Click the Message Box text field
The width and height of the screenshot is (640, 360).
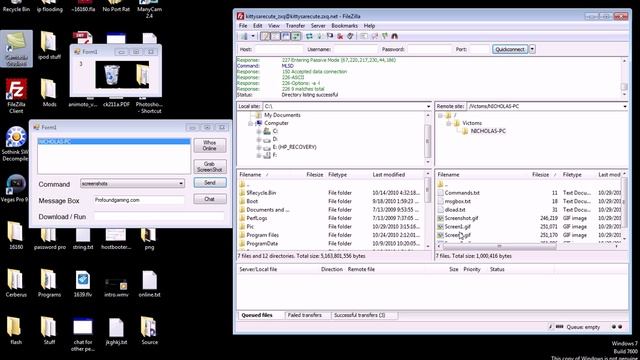(x=139, y=200)
